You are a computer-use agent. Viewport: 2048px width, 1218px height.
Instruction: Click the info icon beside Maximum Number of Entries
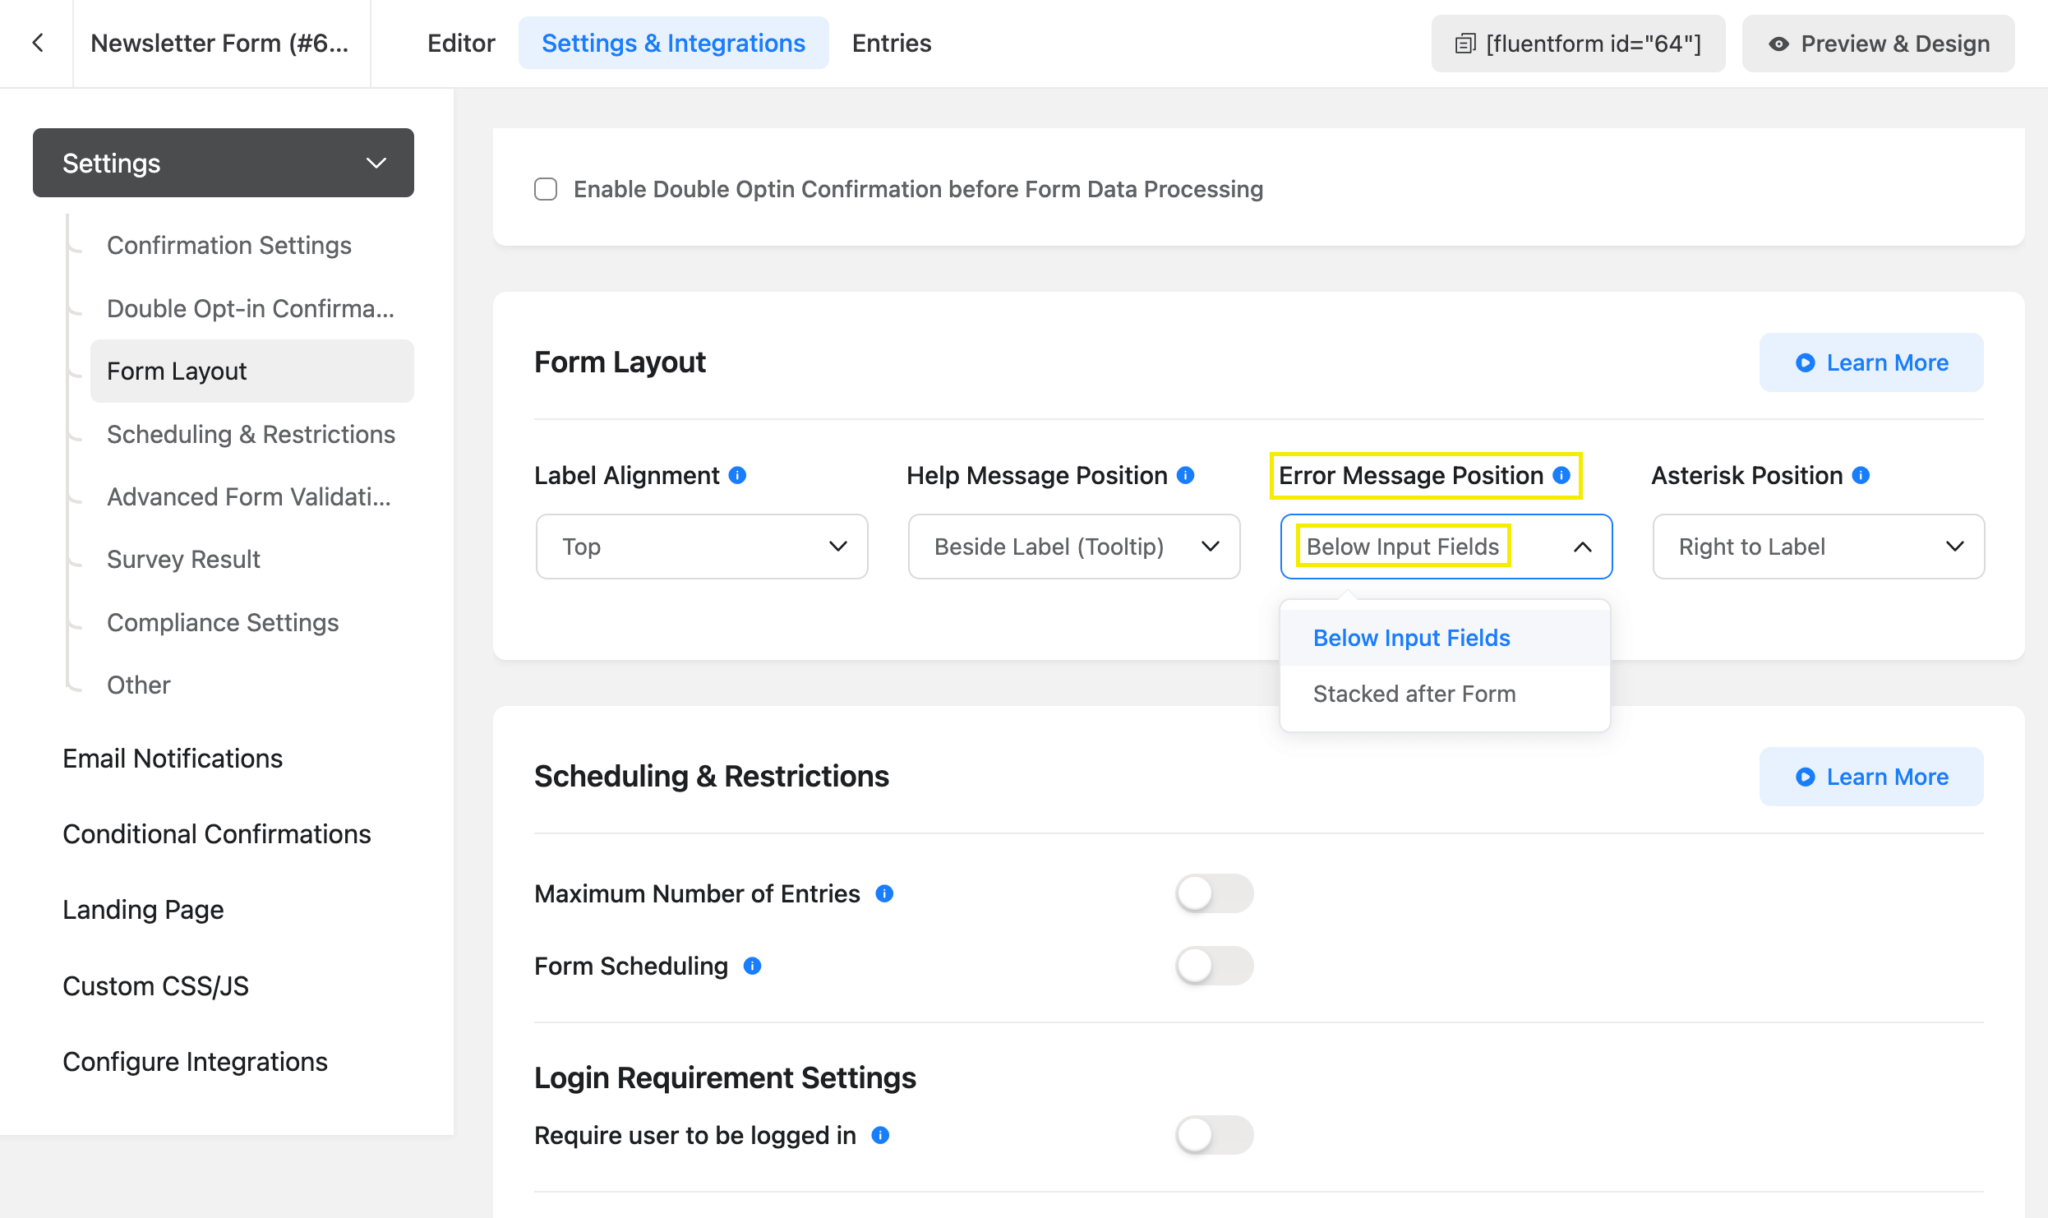point(884,893)
